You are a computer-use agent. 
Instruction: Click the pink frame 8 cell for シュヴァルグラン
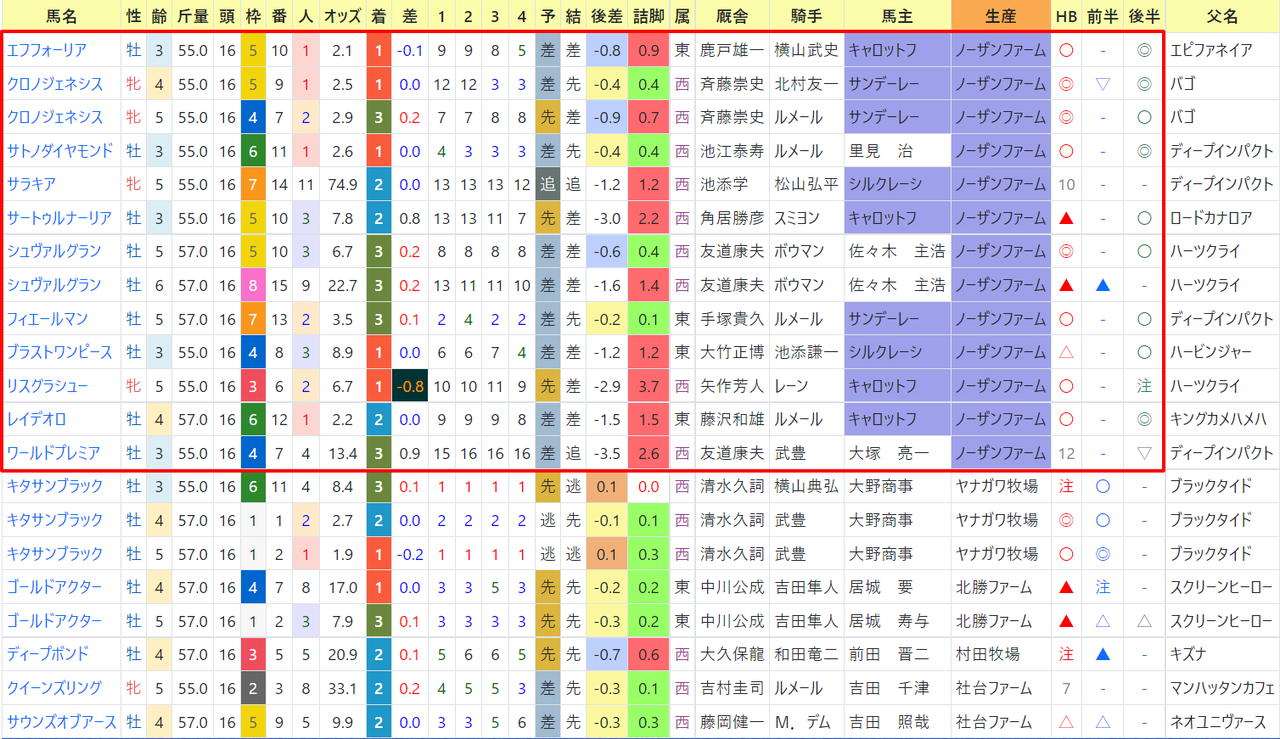coord(253,285)
